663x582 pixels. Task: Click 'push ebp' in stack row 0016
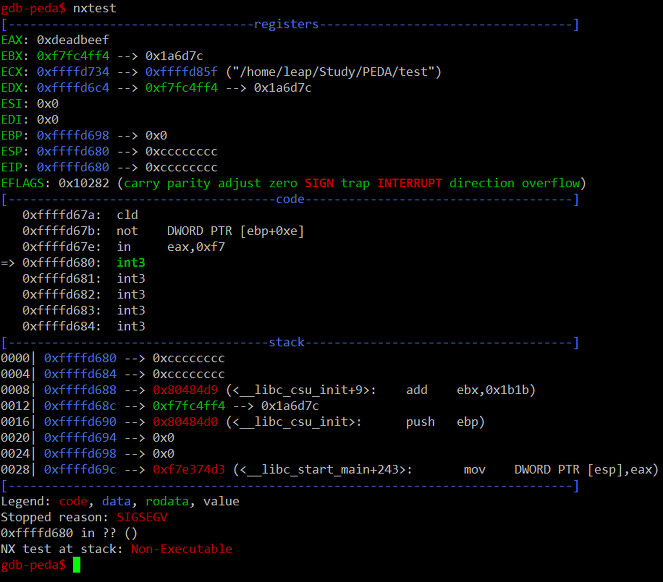(442, 422)
